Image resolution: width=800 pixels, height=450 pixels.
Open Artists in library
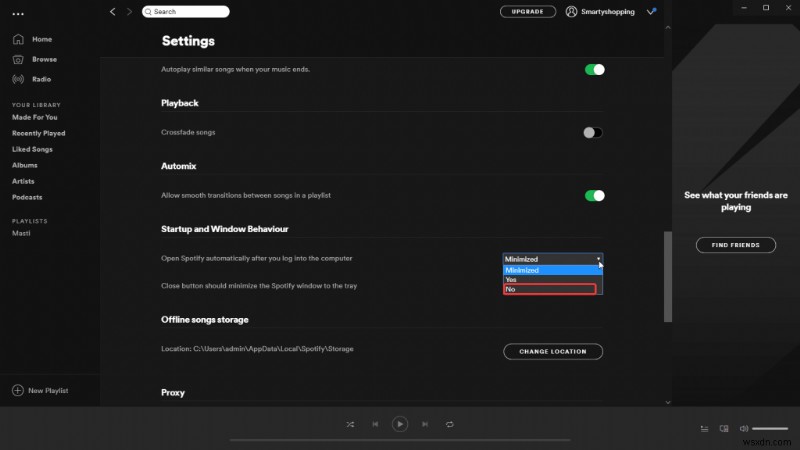[23, 181]
